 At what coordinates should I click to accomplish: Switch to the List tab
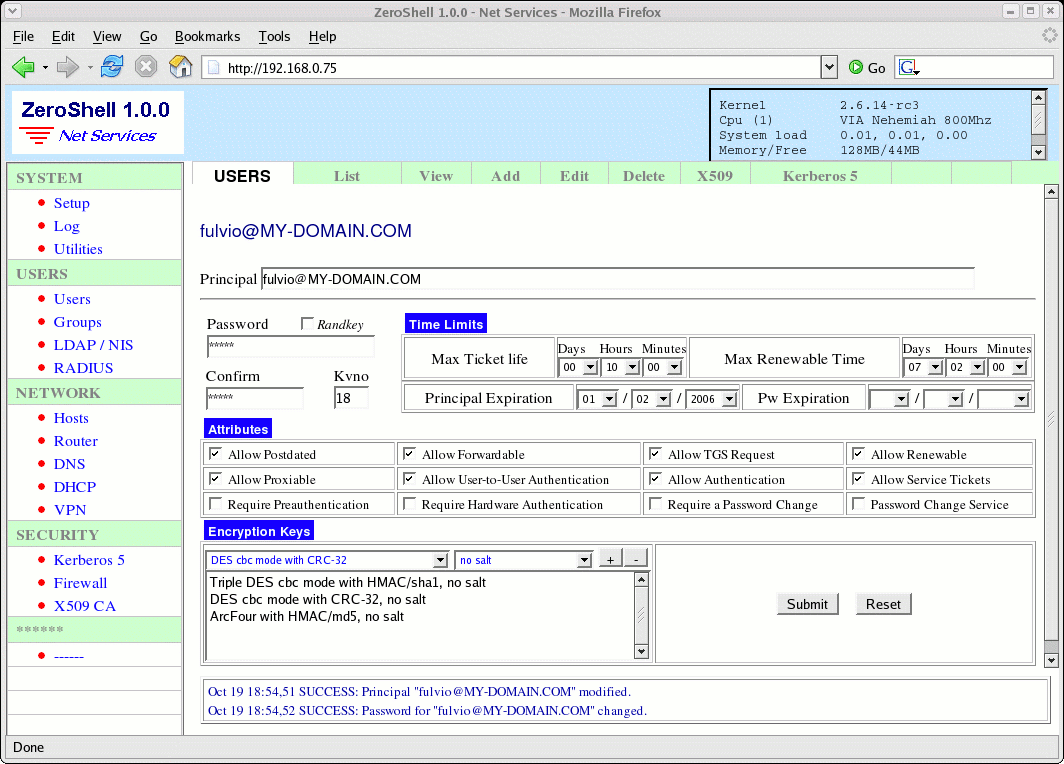tap(347, 176)
